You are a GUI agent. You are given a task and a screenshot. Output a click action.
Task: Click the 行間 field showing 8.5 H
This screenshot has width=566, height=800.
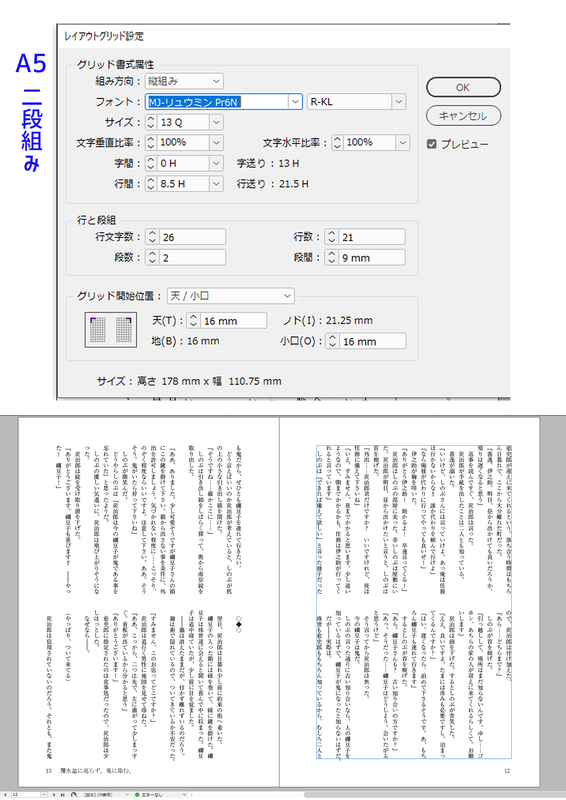(183, 184)
